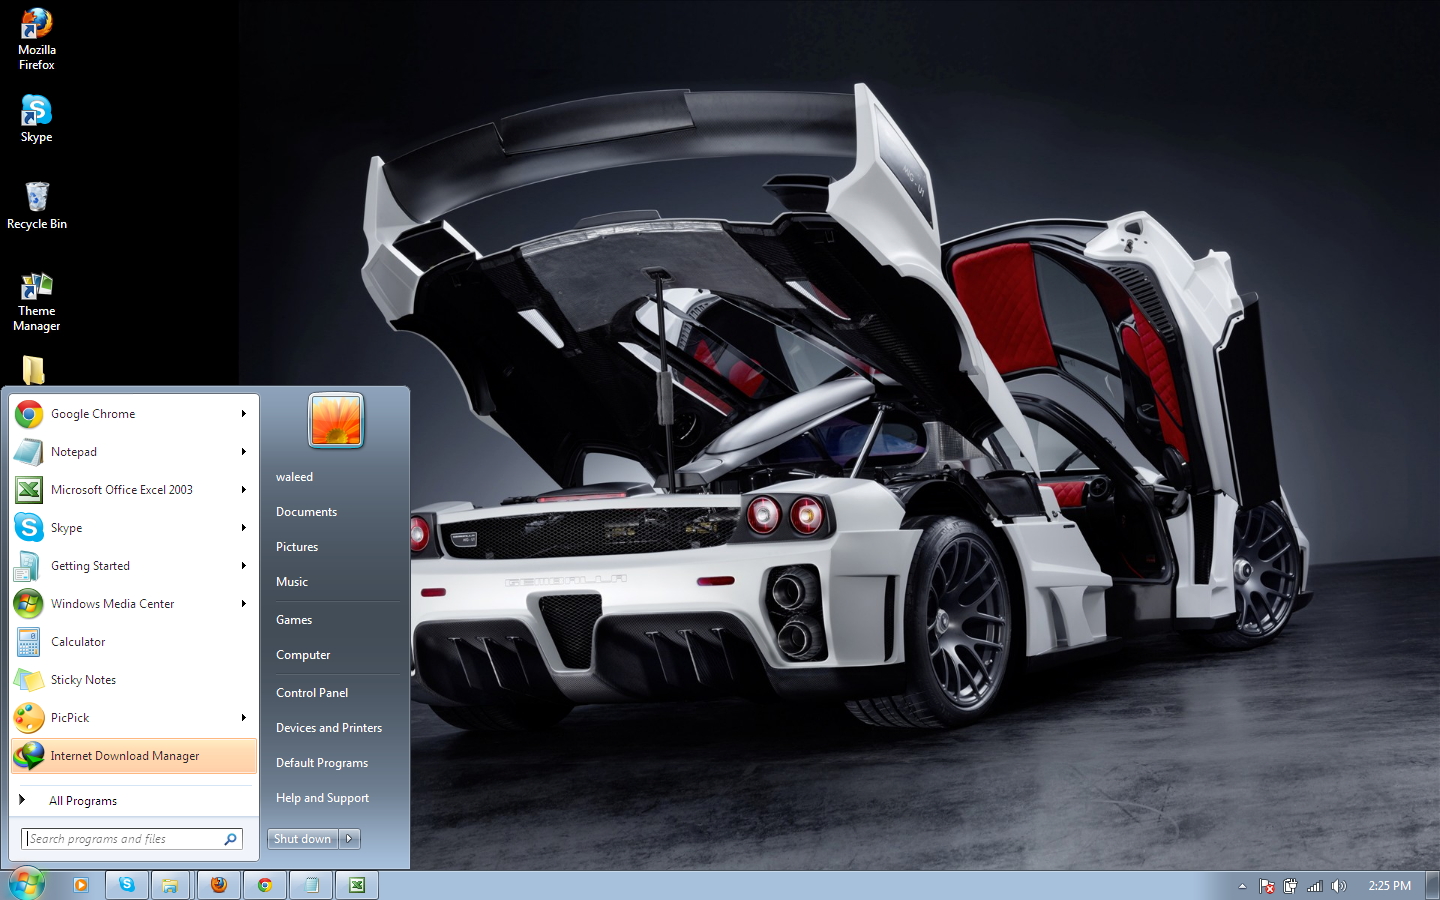Open Control Panel from the Start menu
Screen dimensions: 1440x900
click(x=312, y=692)
